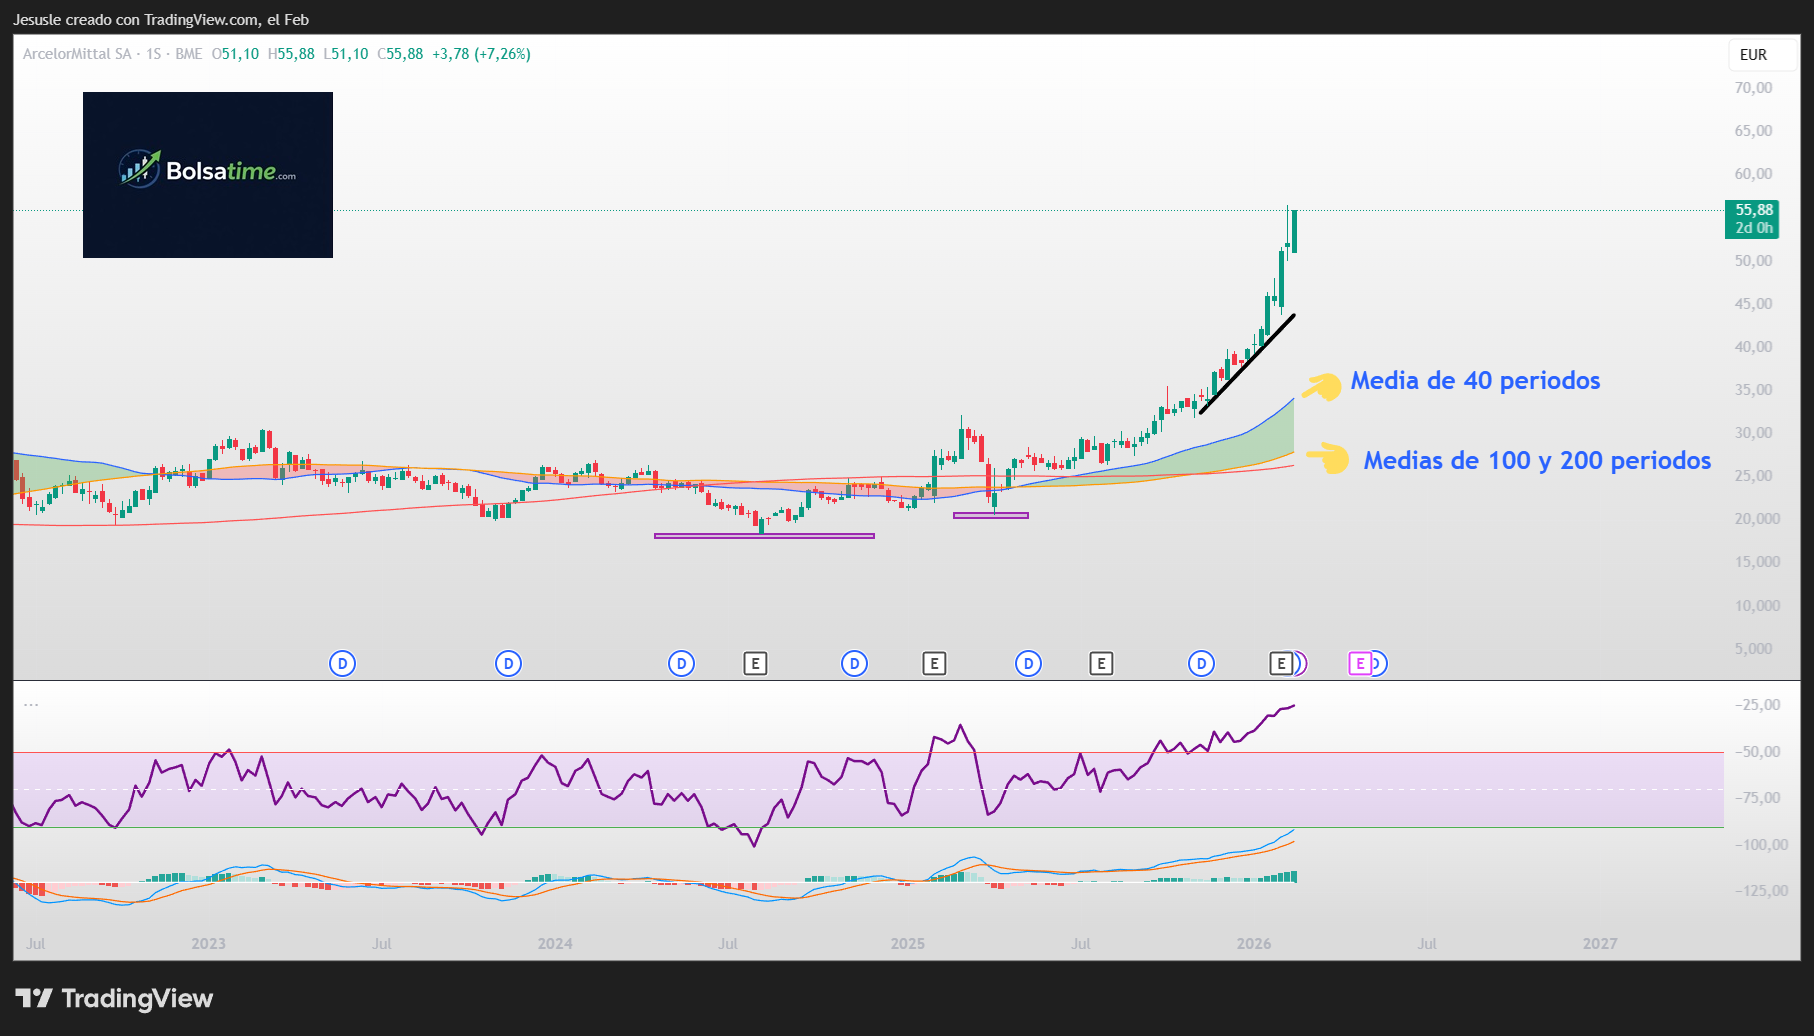Click the earnings "E" marker near 2026
The height and width of the screenshot is (1036, 1814).
tap(1282, 662)
